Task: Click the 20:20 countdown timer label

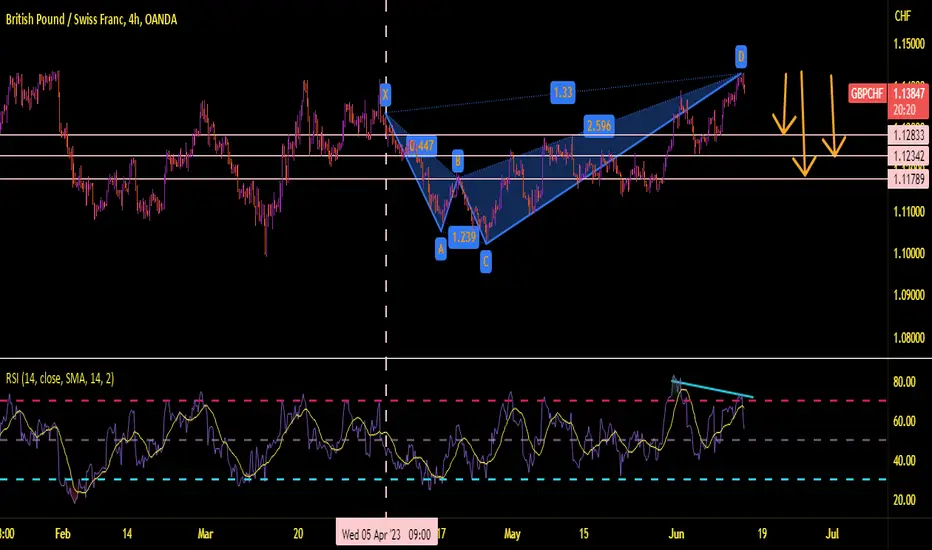Action: pos(903,111)
